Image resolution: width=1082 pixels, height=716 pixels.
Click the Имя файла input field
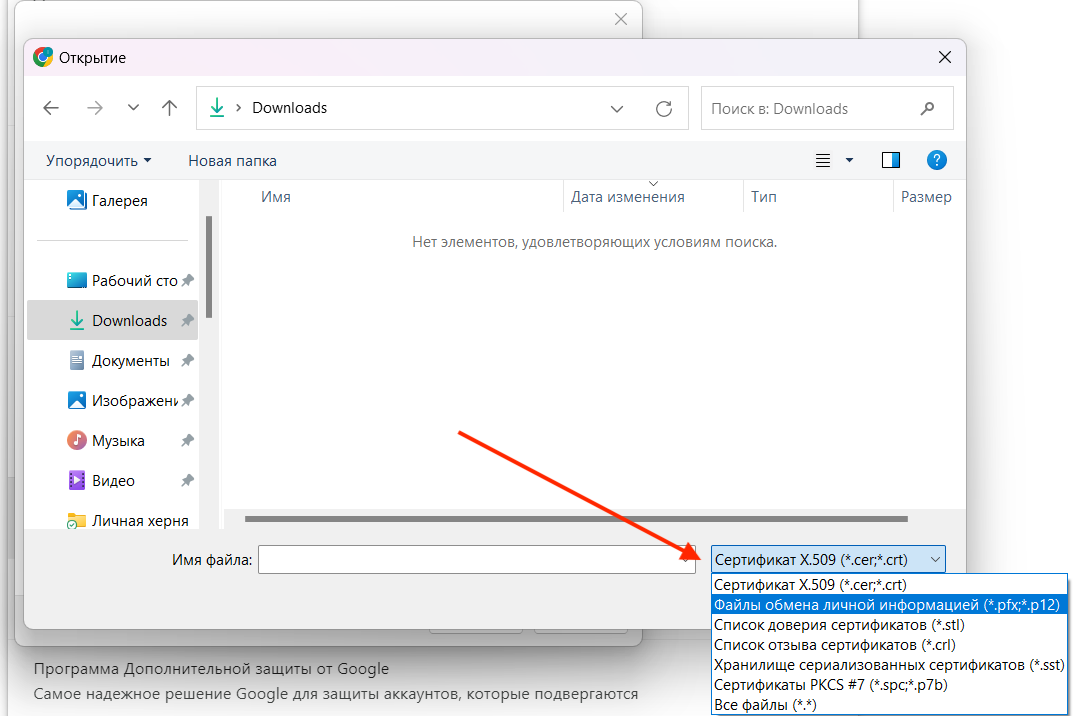(x=476, y=559)
